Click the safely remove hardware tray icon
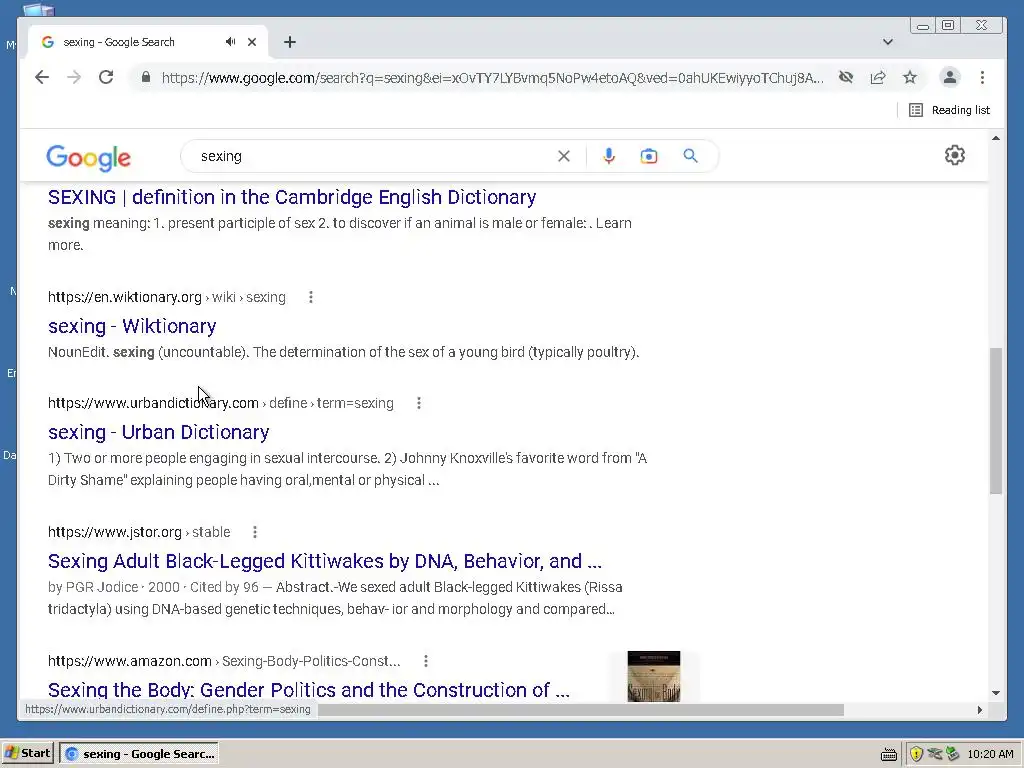 [x=952, y=754]
